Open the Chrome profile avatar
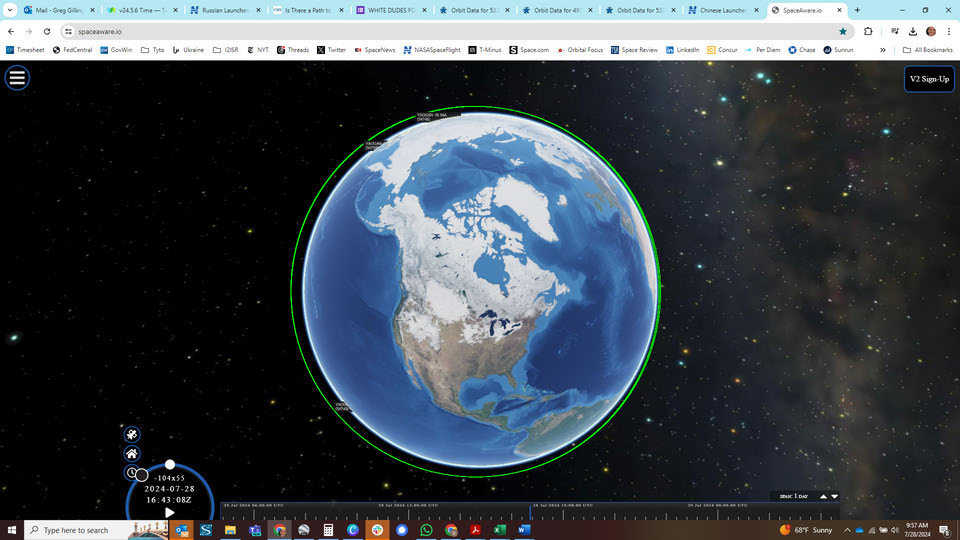 (931, 31)
